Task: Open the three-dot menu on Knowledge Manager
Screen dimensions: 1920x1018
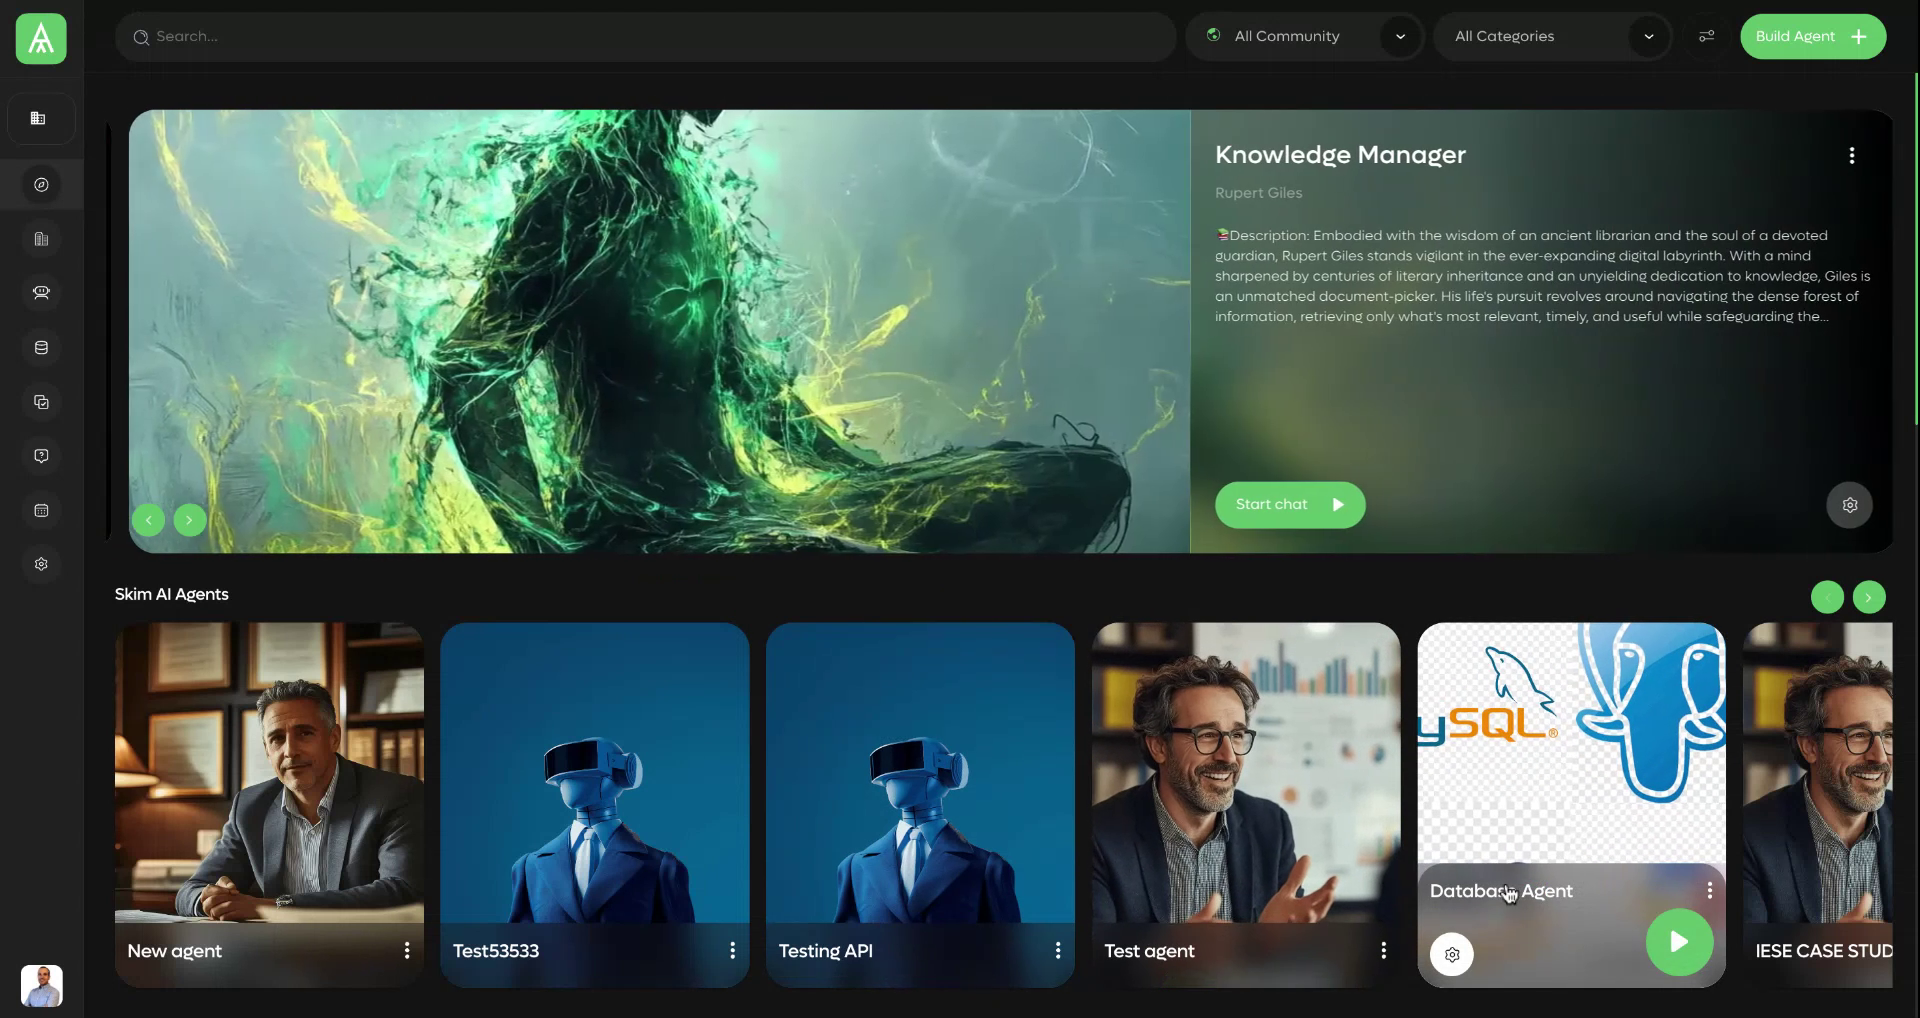Action: 1851,155
